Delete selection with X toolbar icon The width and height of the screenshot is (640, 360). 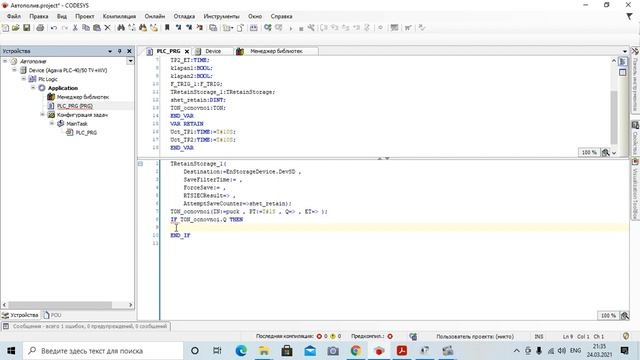click(x=108, y=28)
